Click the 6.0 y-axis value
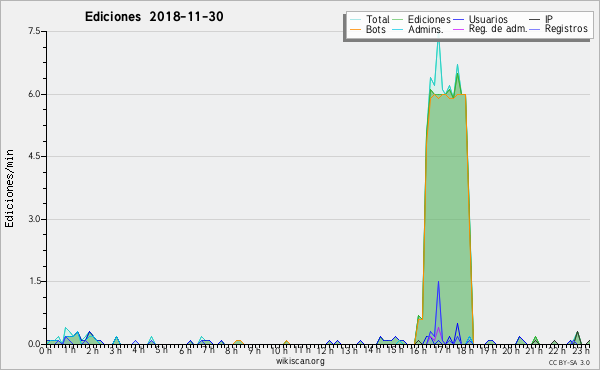 coord(34,94)
